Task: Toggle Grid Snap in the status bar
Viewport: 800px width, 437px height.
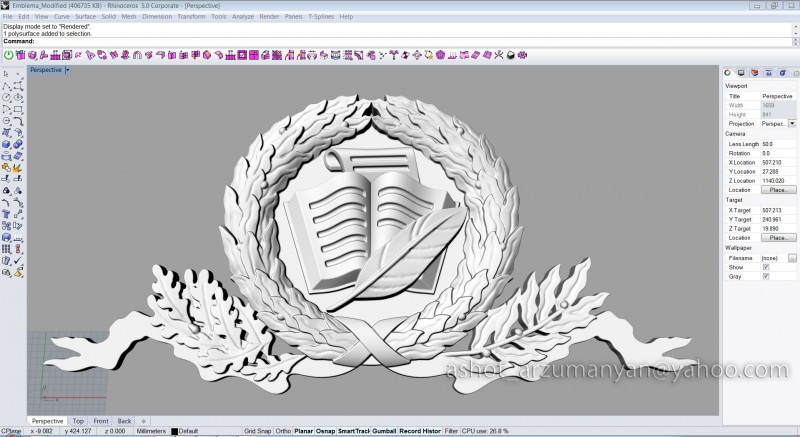Action: click(257, 431)
